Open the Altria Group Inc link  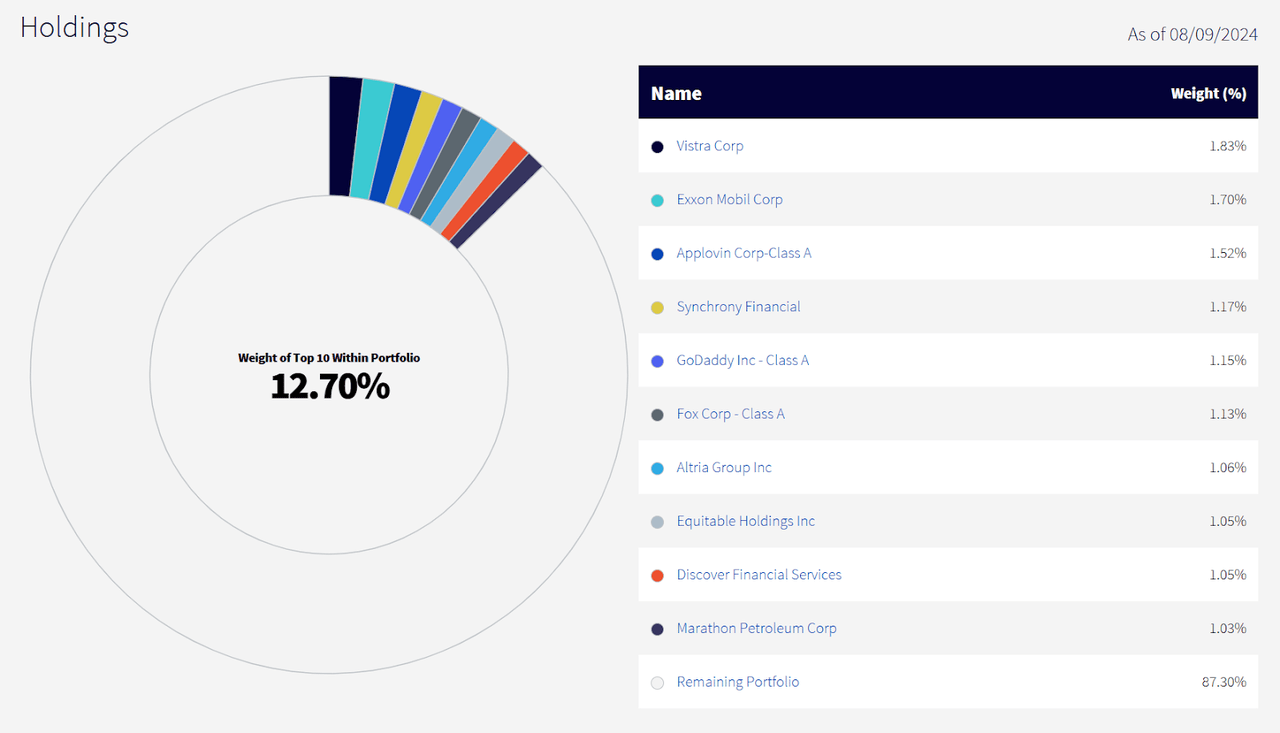click(725, 467)
